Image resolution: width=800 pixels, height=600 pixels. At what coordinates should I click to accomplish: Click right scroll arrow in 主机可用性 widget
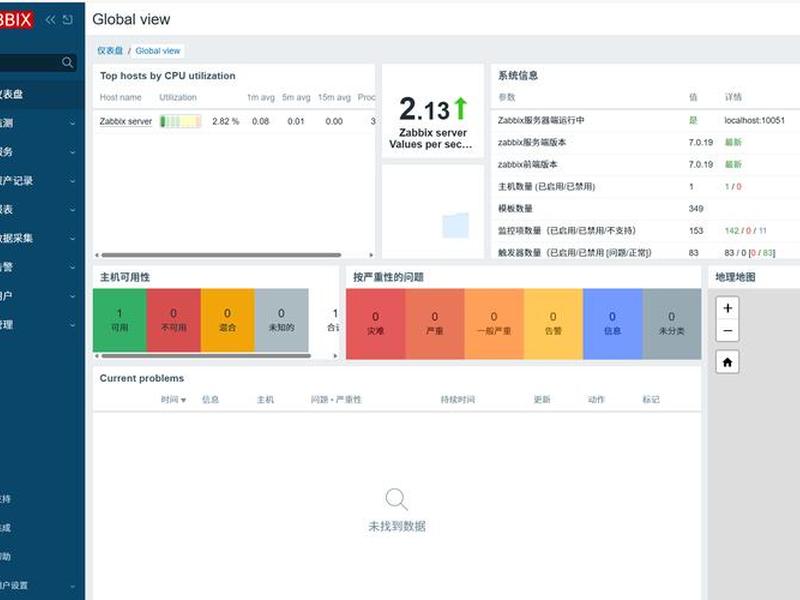[x=335, y=356]
